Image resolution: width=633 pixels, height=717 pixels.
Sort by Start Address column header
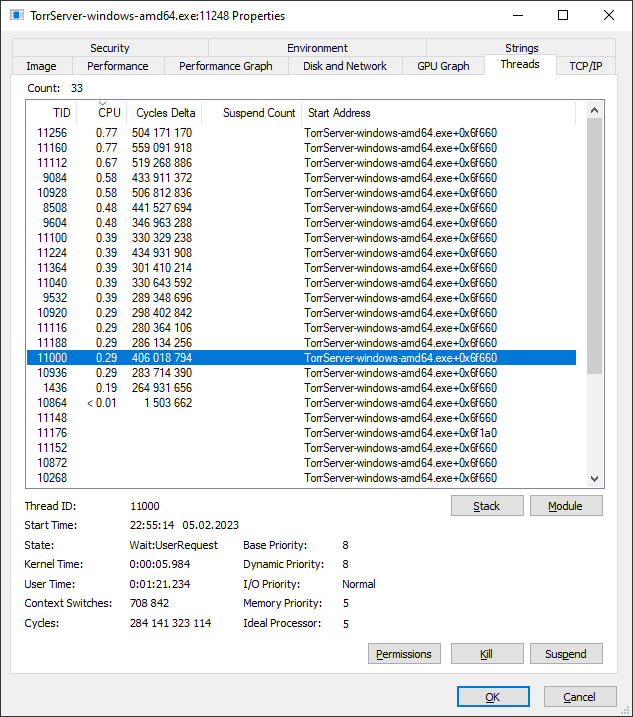coord(438,113)
